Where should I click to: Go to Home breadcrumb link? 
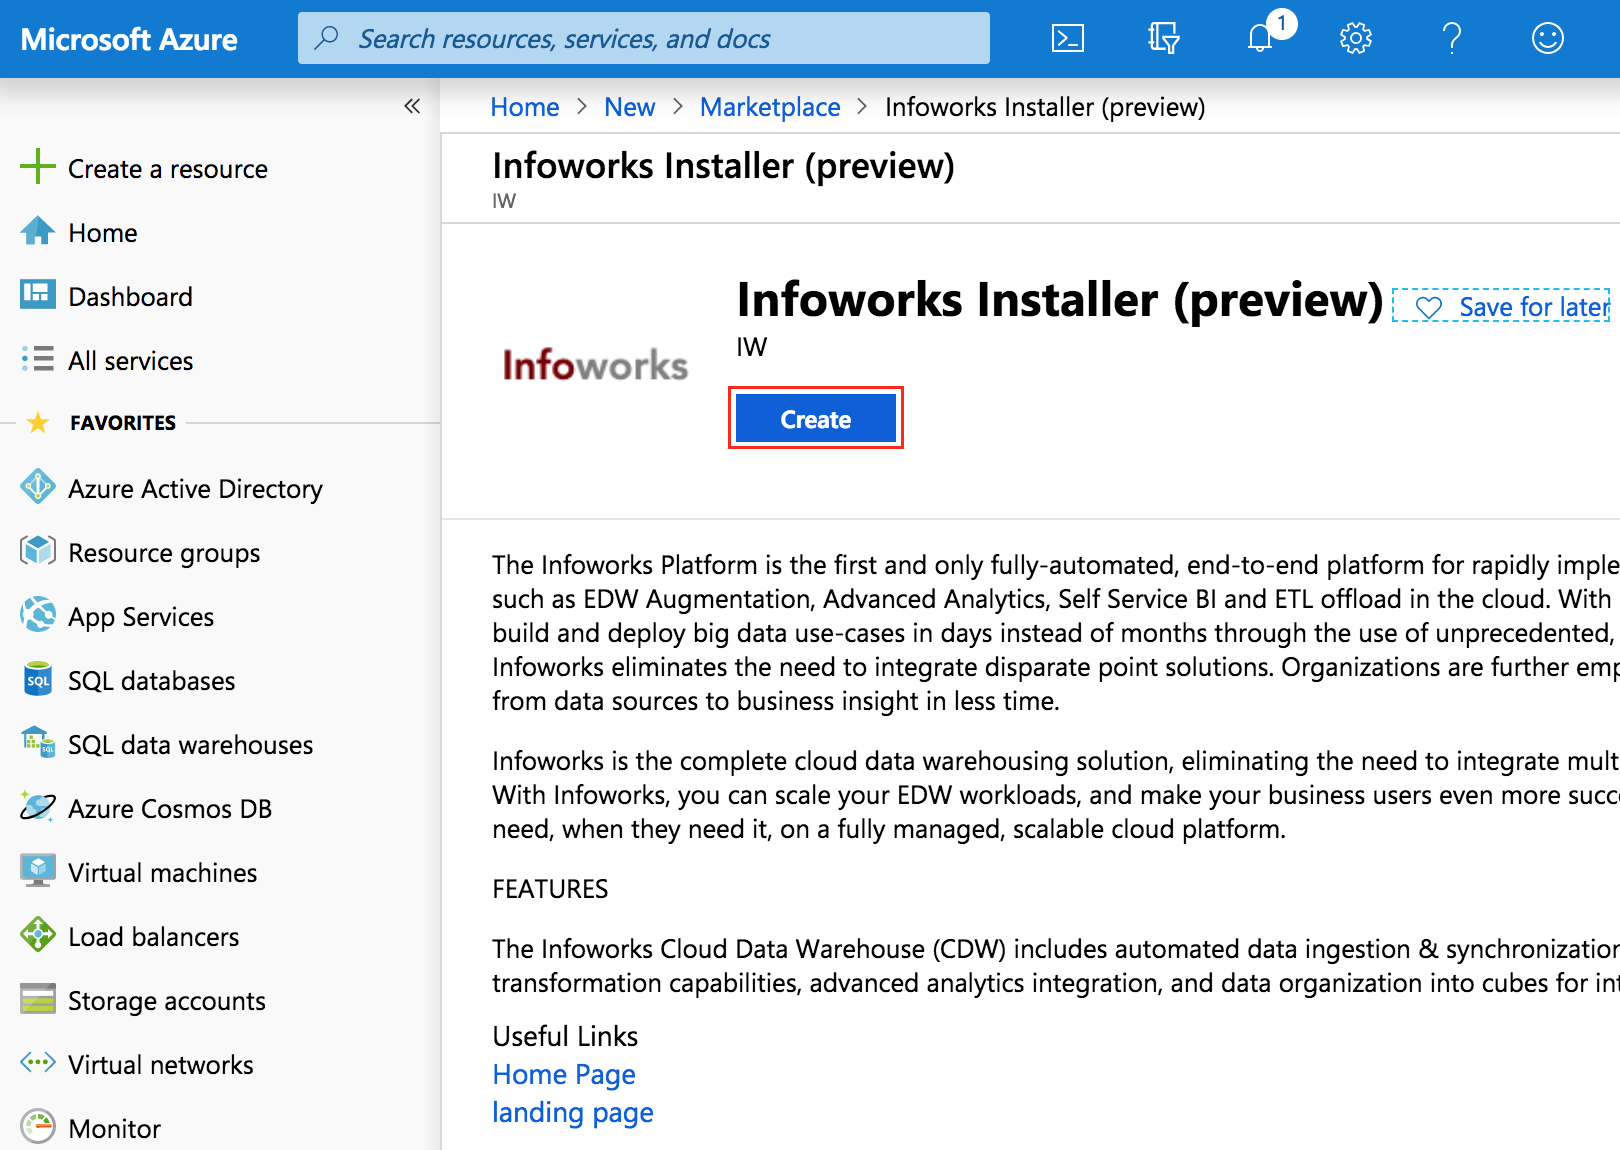point(524,107)
